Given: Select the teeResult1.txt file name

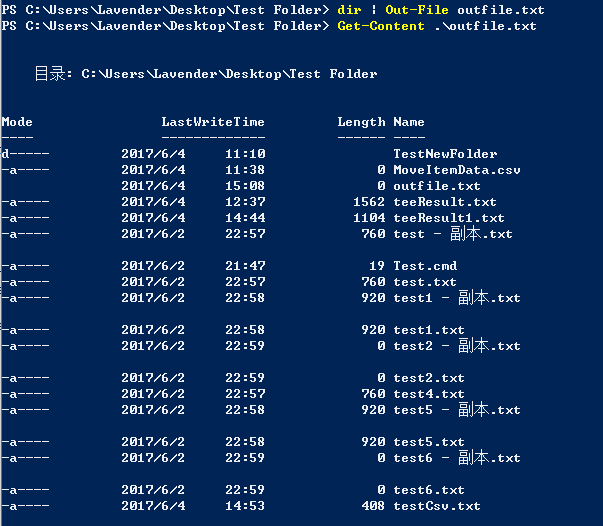Looking at the screenshot, I should 449,218.
